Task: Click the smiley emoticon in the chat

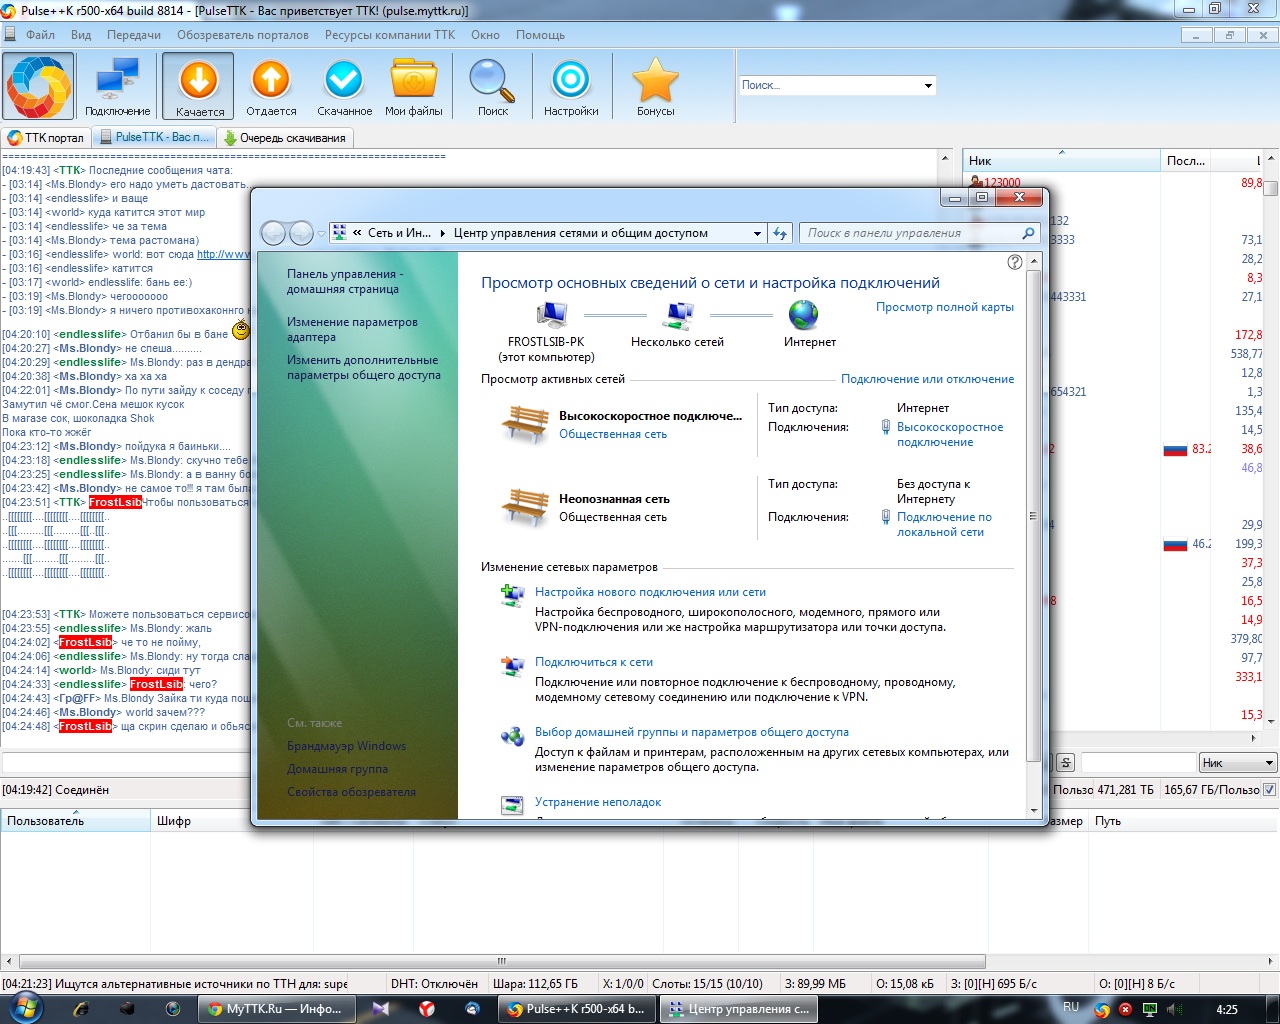Action: (x=240, y=330)
